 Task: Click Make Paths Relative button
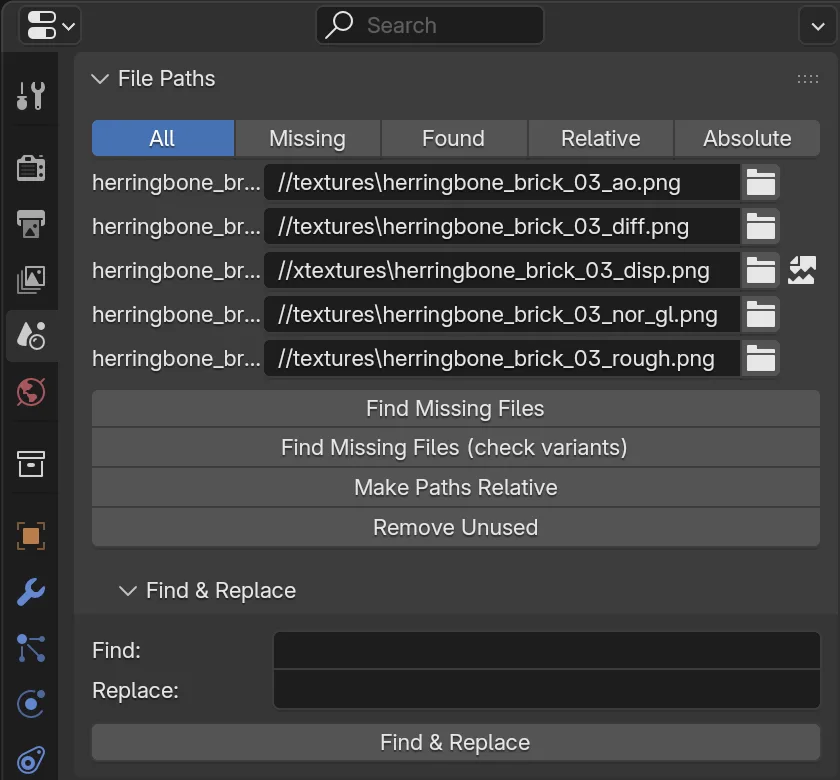click(x=455, y=488)
